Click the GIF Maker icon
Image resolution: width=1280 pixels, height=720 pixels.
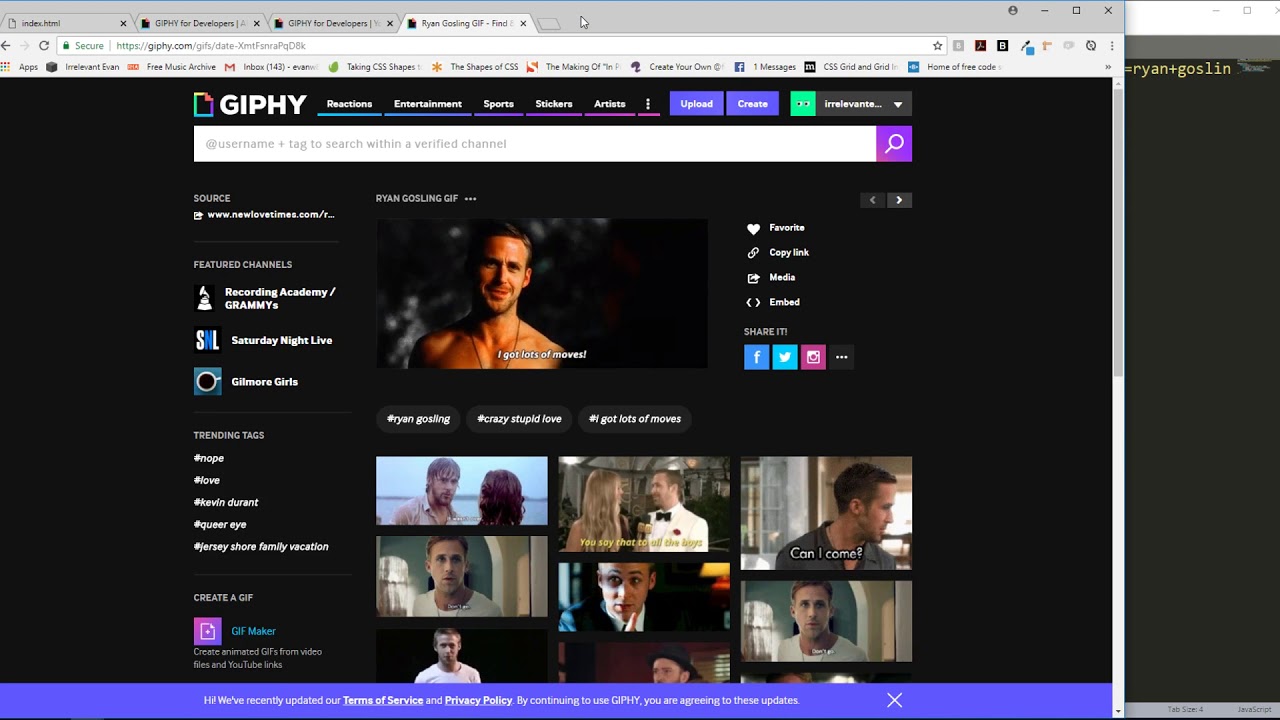click(207, 631)
